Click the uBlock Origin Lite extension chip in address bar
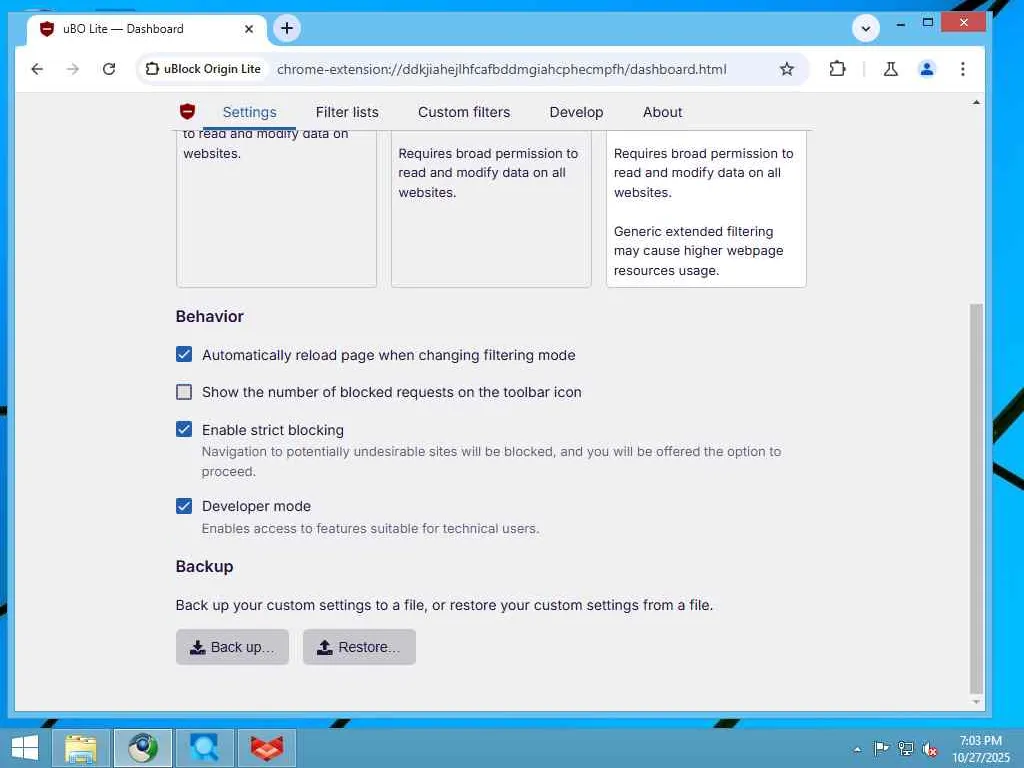 [203, 69]
